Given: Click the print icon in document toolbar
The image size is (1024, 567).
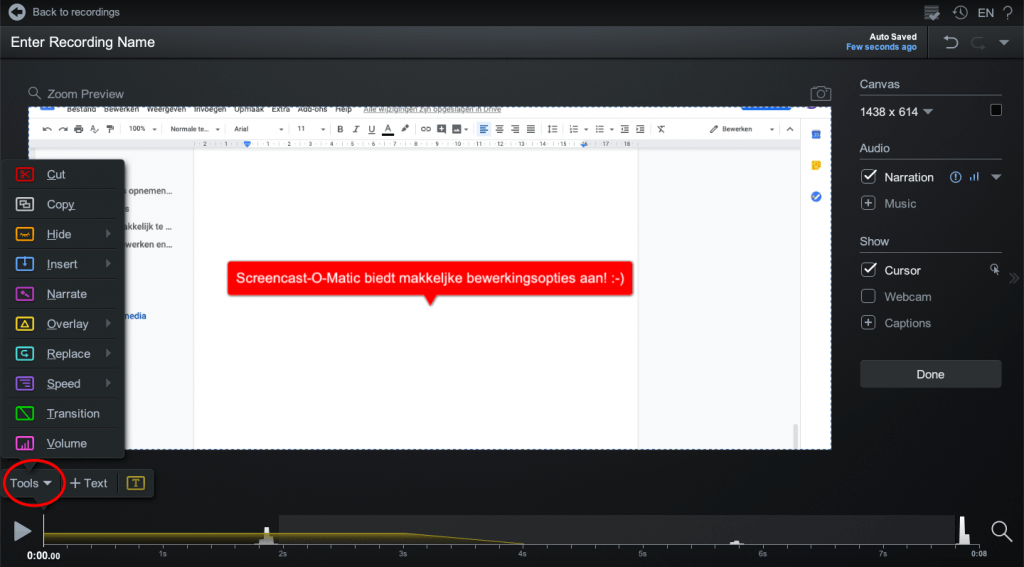Looking at the screenshot, I should pos(78,129).
